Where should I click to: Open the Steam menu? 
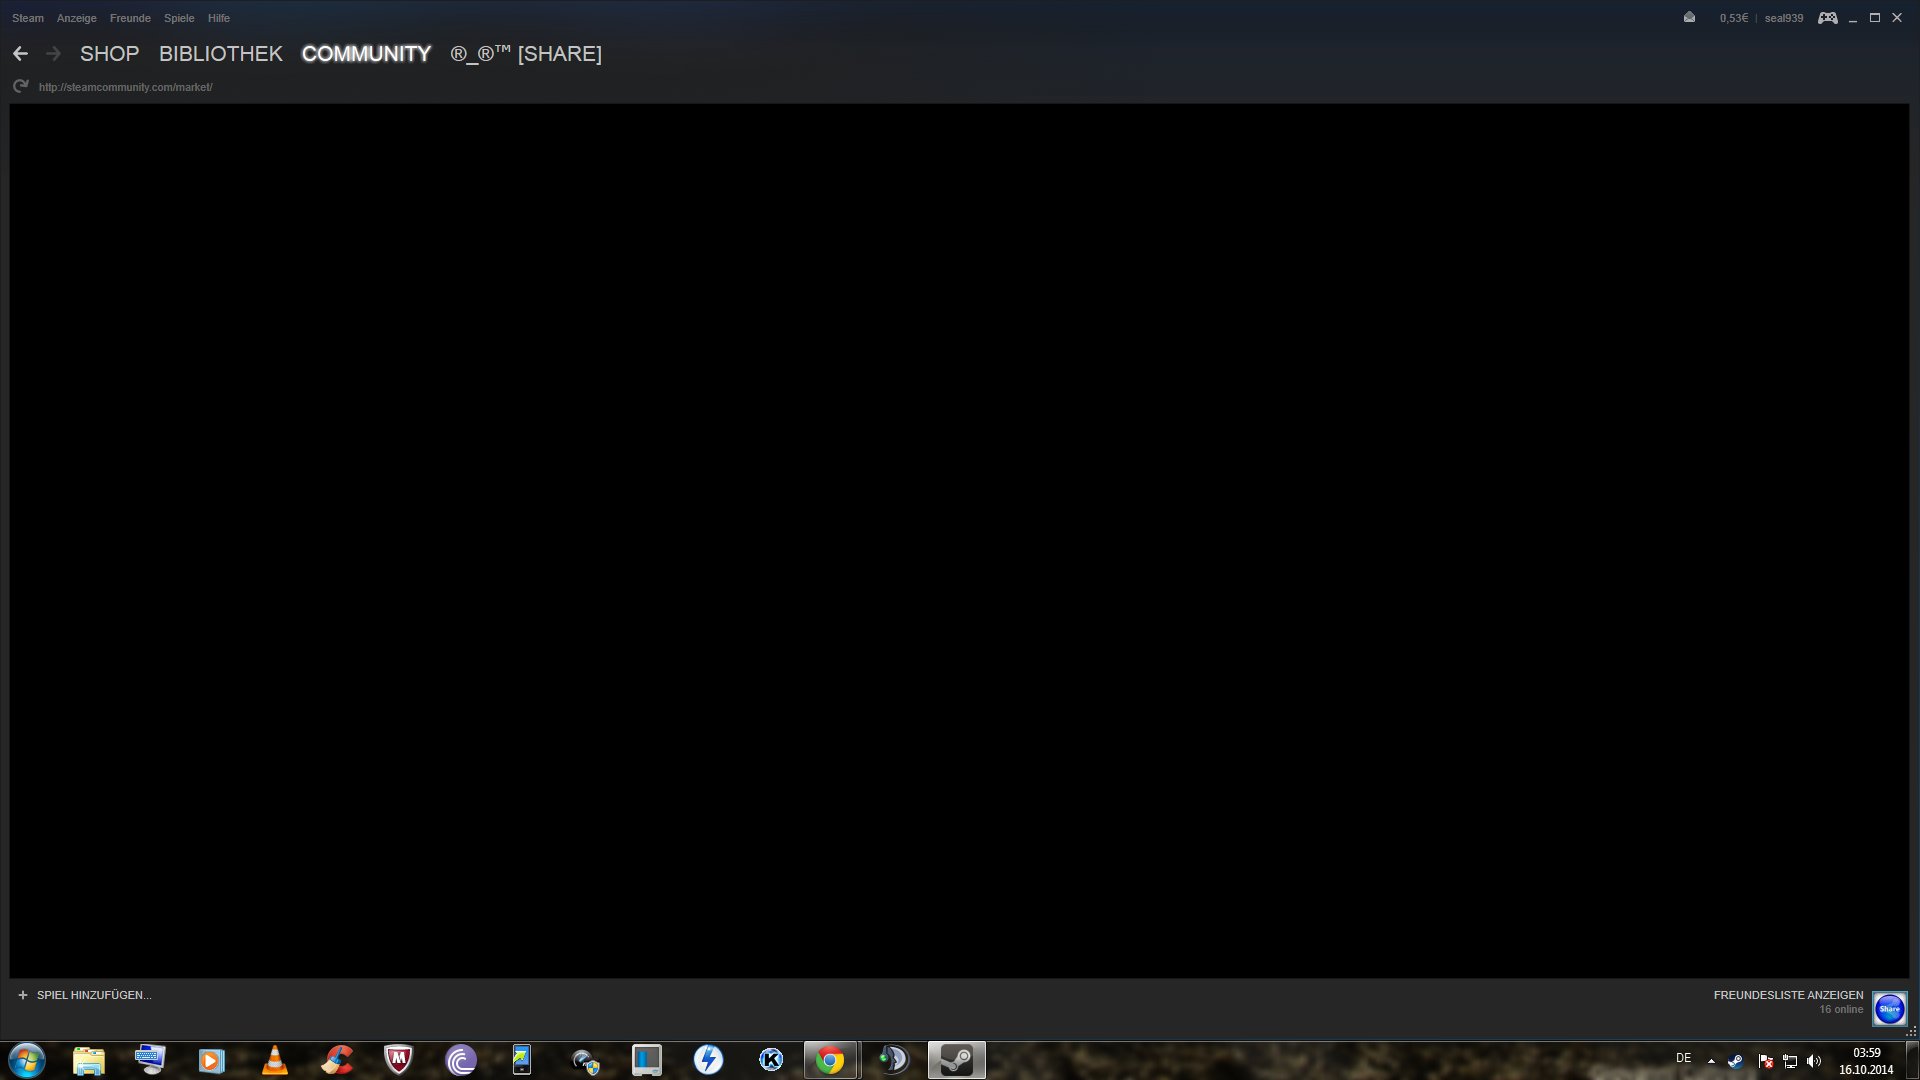[x=28, y=18]
